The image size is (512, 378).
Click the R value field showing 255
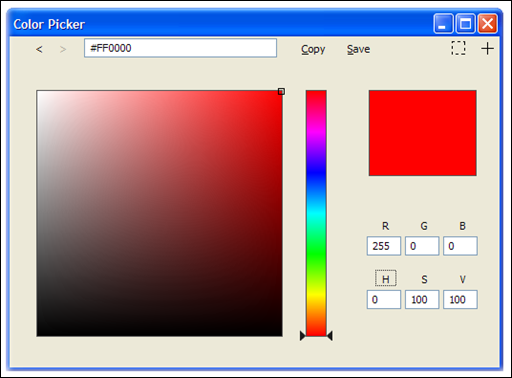[384, 246]
